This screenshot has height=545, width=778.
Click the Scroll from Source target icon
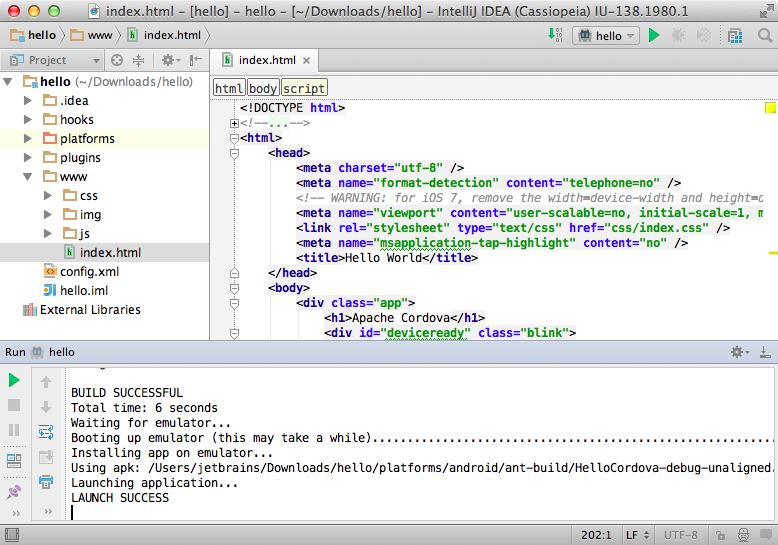click(x=117, y=60)
